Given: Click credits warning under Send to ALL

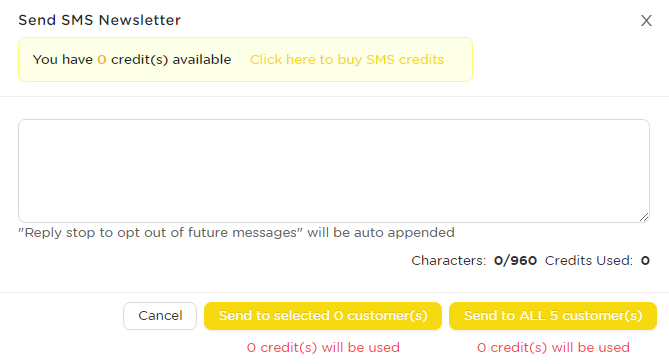Looking at the screenshot, I should pyautogui.click(x=553, y=347).
